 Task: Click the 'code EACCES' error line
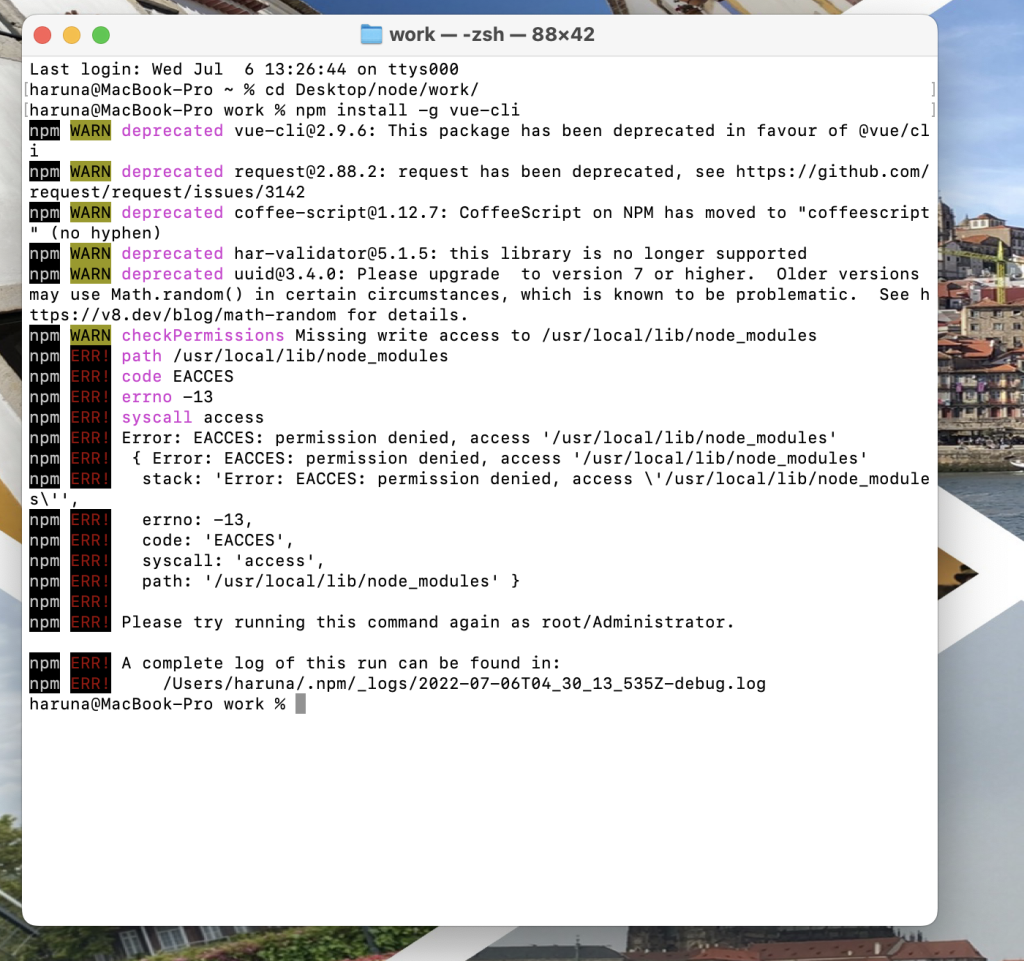(177, 376)
